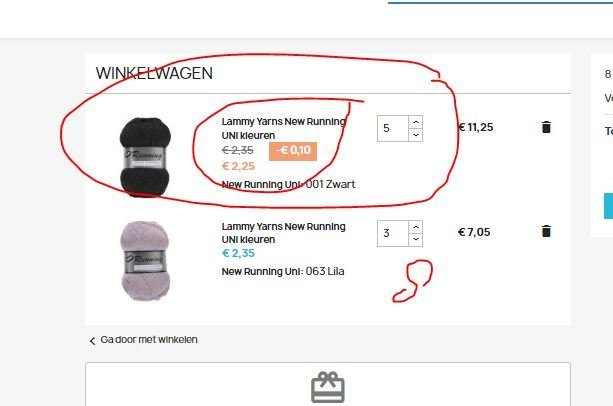
Task: Remove the 063 Lila yarn via trash icon
Action: click(546, 231)
